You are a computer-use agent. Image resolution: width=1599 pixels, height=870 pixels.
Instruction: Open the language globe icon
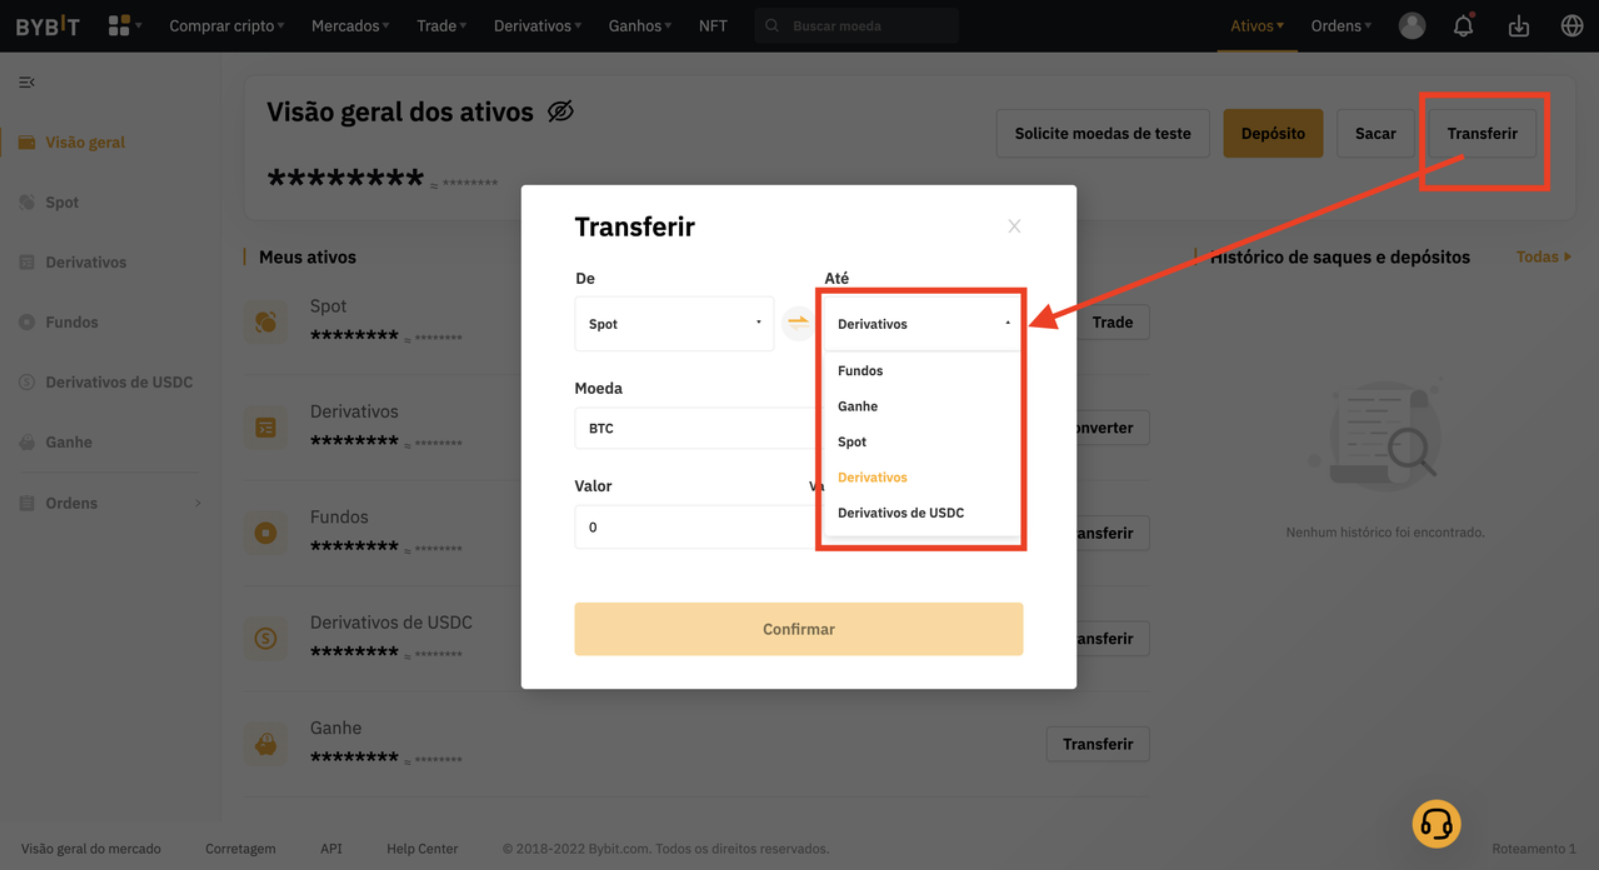click(1571, 26)
